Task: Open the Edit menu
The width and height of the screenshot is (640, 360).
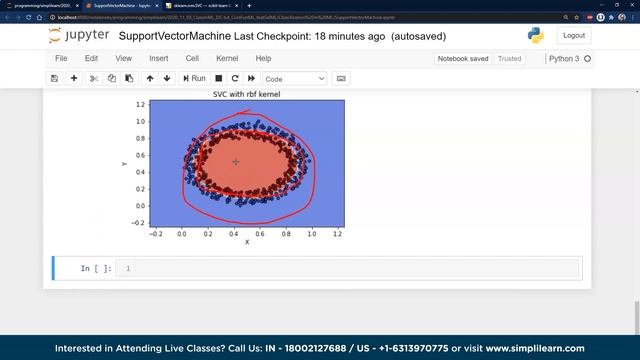Action: click(91, 58)
